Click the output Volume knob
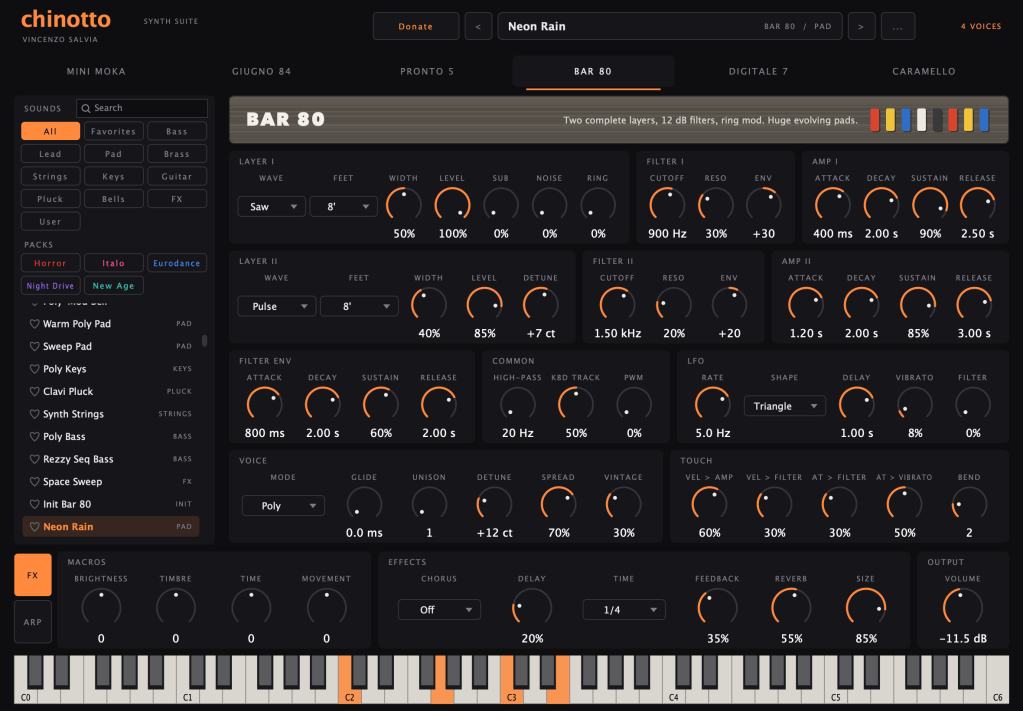 click(x=962, y=607)
